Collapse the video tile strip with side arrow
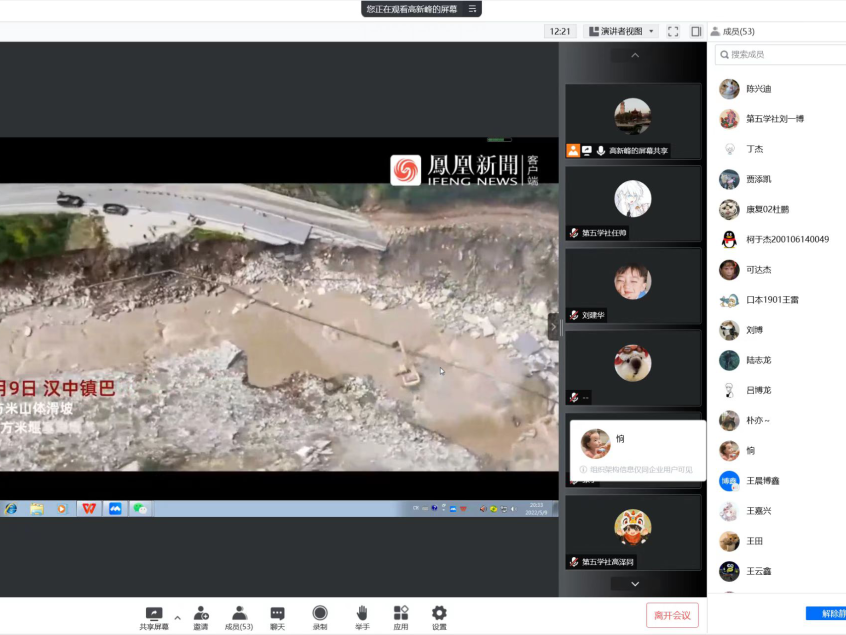 [x=553, y=326]
